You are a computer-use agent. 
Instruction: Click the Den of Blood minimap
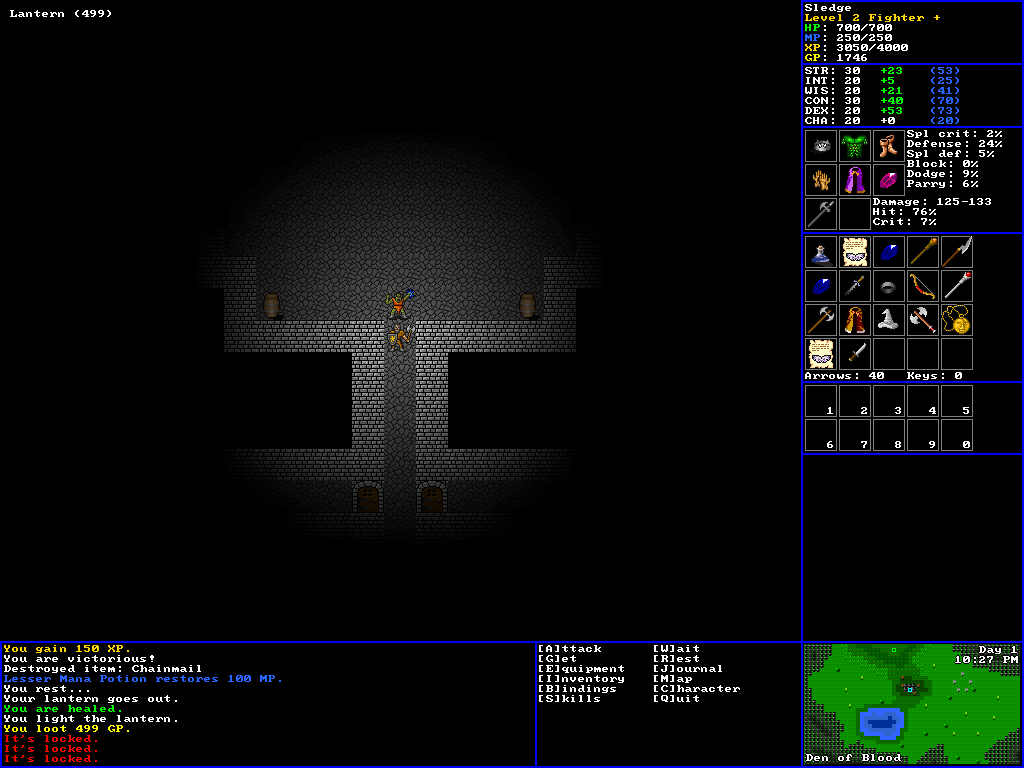(x=912, y=698)
